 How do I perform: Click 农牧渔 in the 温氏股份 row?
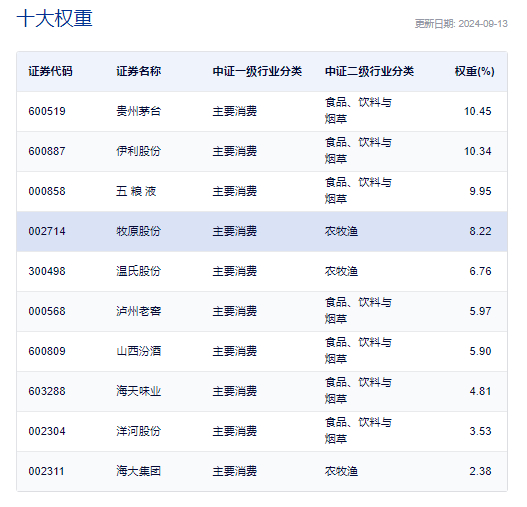click(x=341, y=271)
